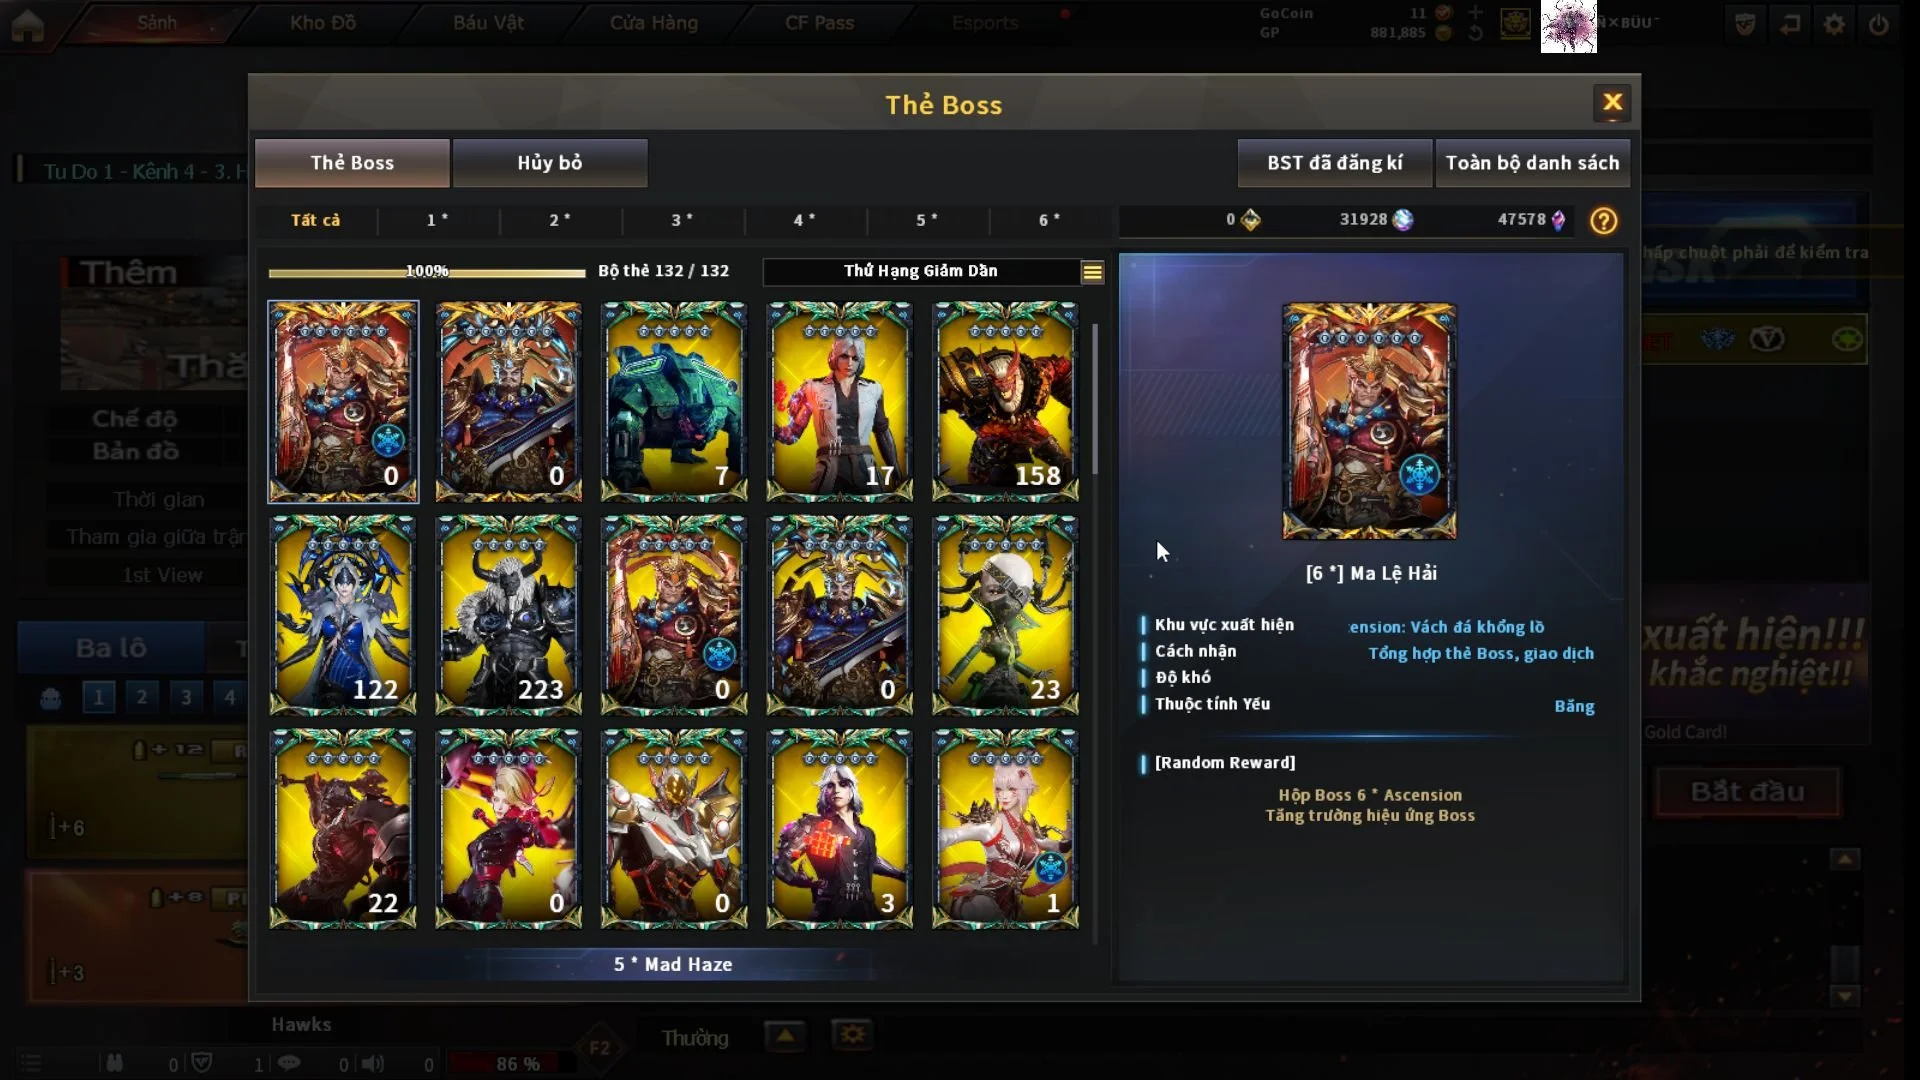Select boss card with count 3

click(x=840, y=829)
